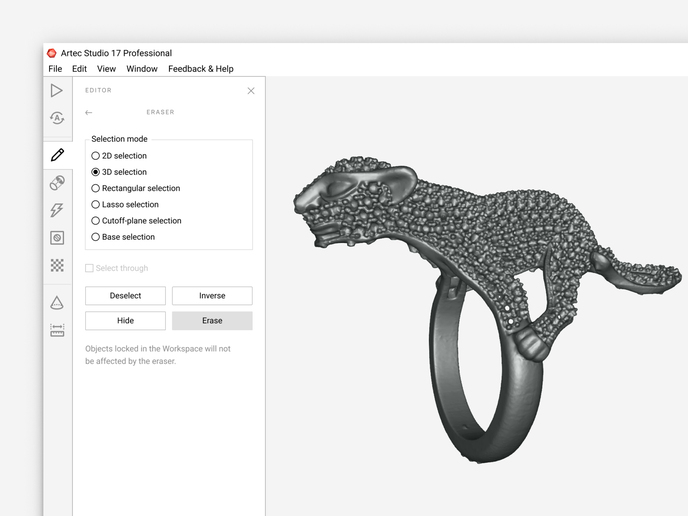This screenshot has height=516, width=688.
Task: Select the Lasso selection radio button
Action: (x=96, y=204)
